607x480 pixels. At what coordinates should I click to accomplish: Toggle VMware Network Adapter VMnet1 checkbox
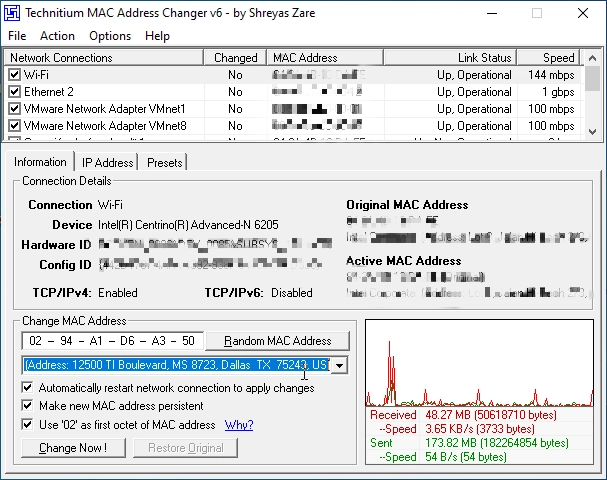click(14, 109)
